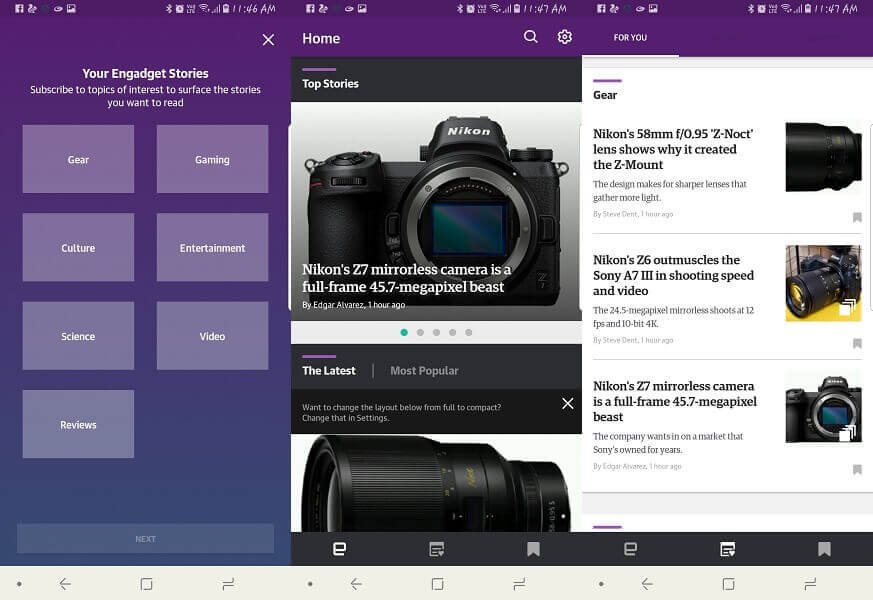Open Nikon's Z7 article in Gear list
Viewport: 873px width, 600px height.
coord(675,401)
